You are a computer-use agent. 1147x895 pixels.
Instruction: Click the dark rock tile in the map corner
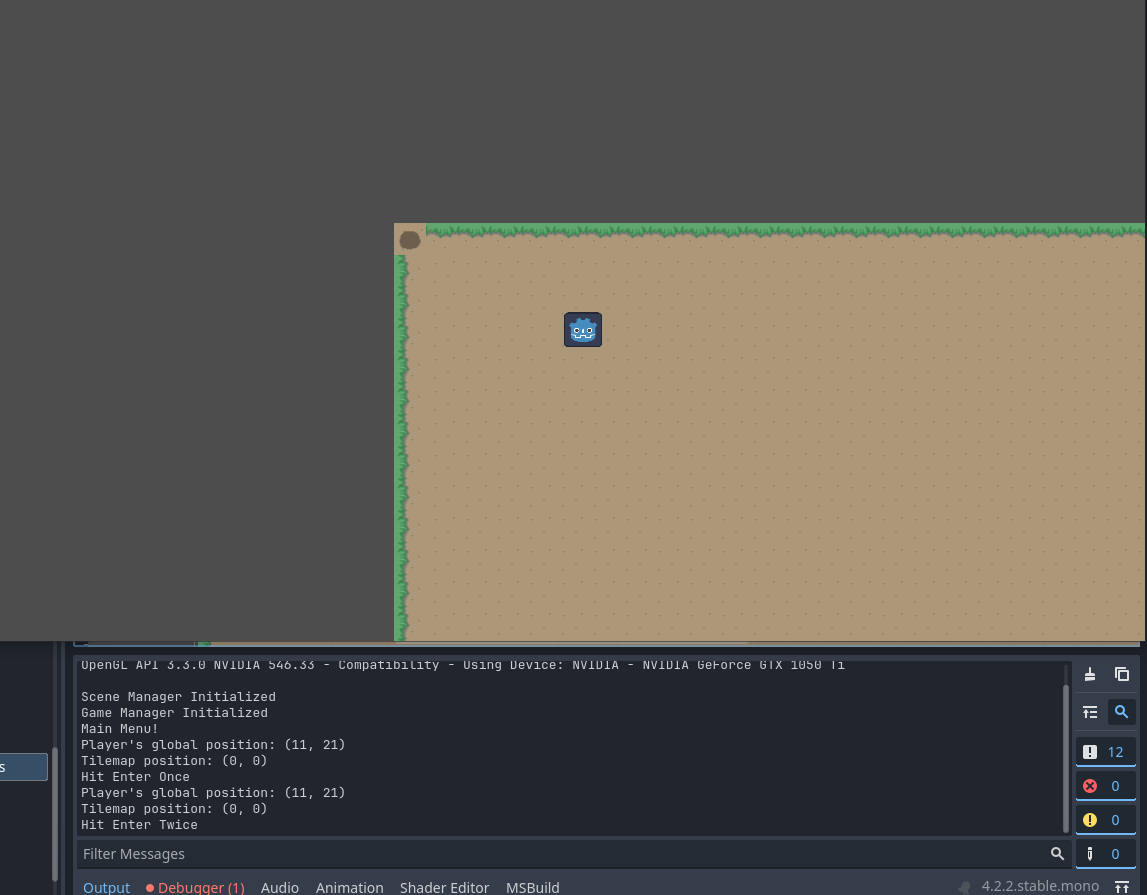tap(410, 239)
